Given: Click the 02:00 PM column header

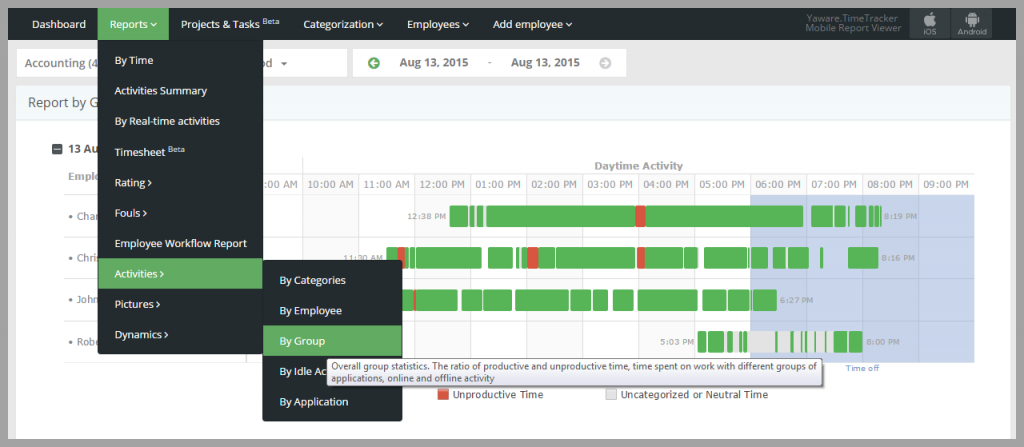Looking at the screenshot, I should [x=554, y=185].
